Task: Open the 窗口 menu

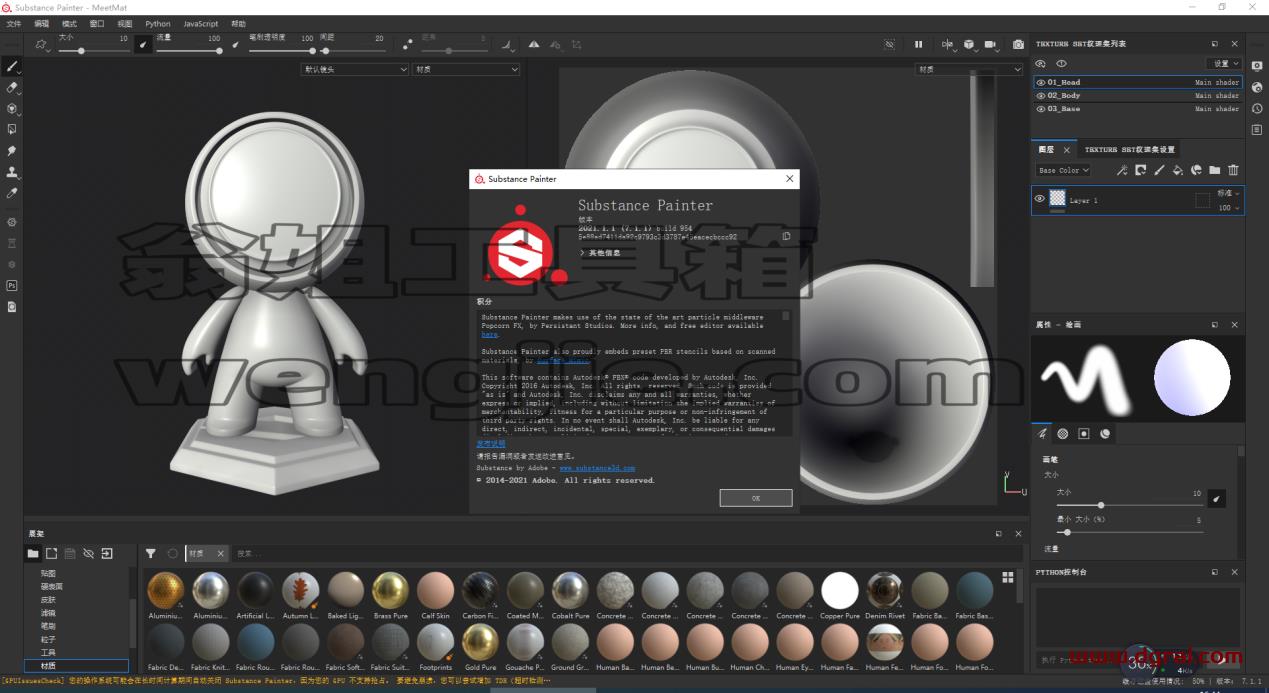Action: coord(96,23)
